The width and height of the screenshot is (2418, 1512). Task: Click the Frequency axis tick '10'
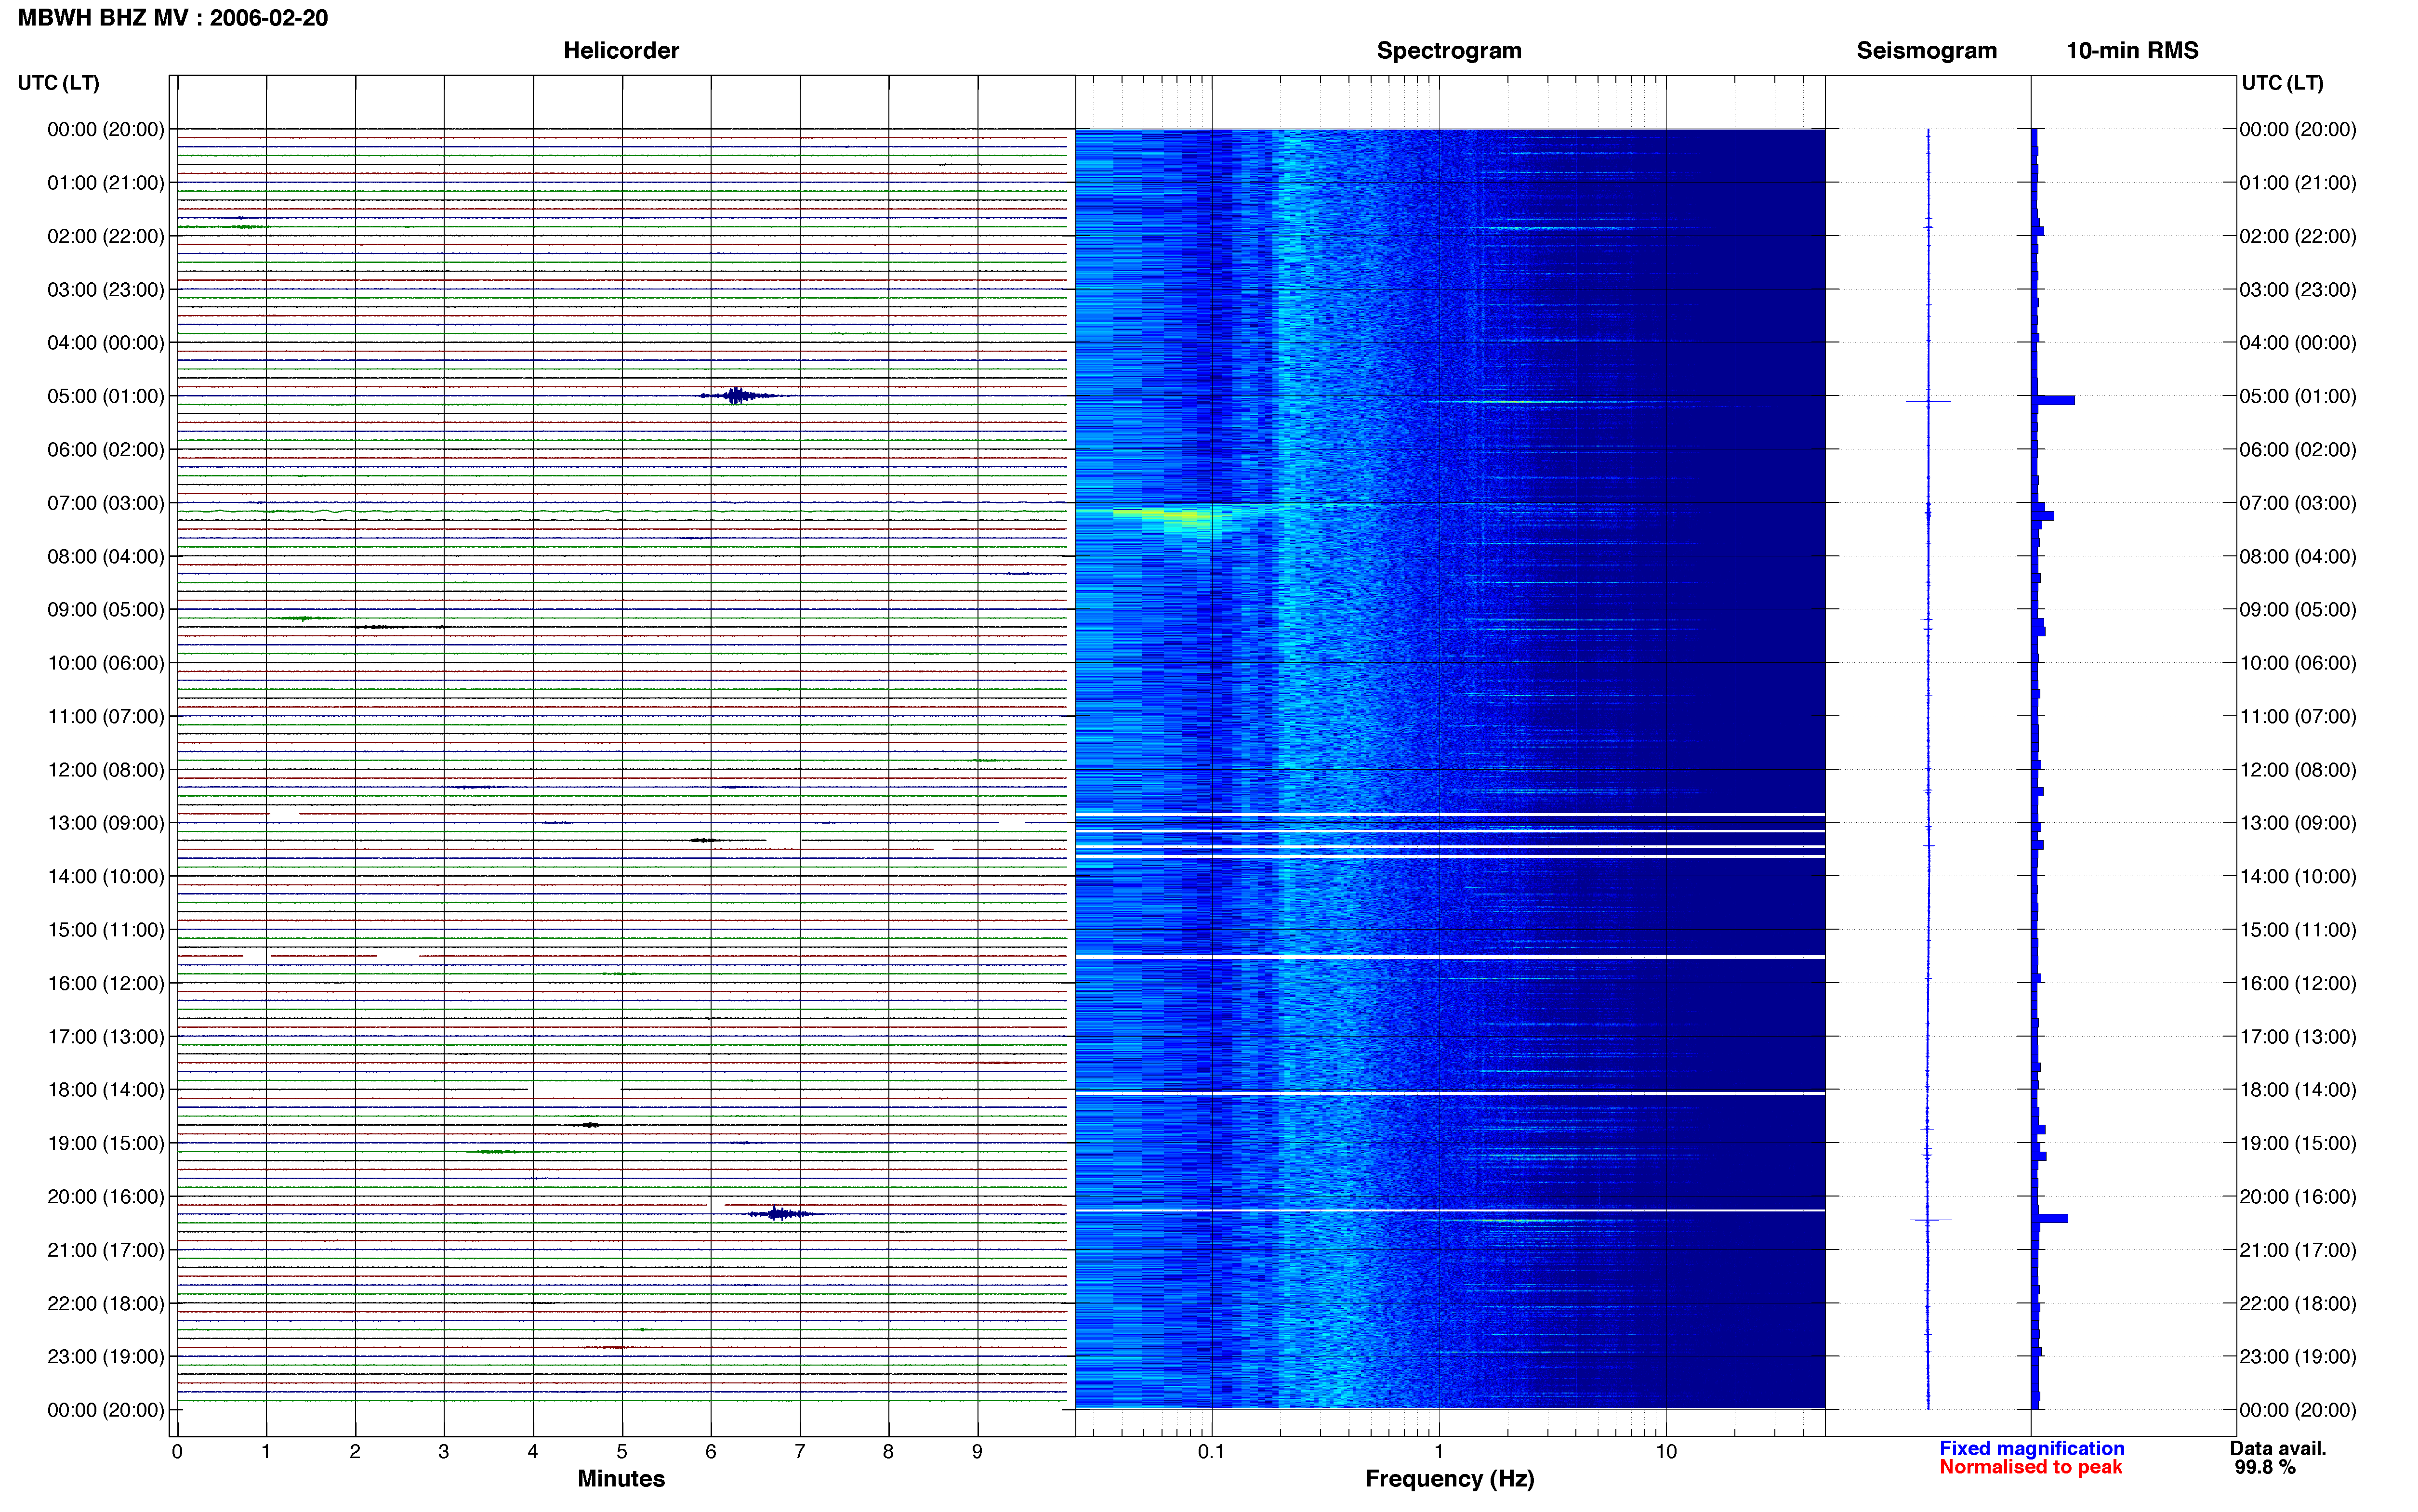click(x=1666, y=1451)
